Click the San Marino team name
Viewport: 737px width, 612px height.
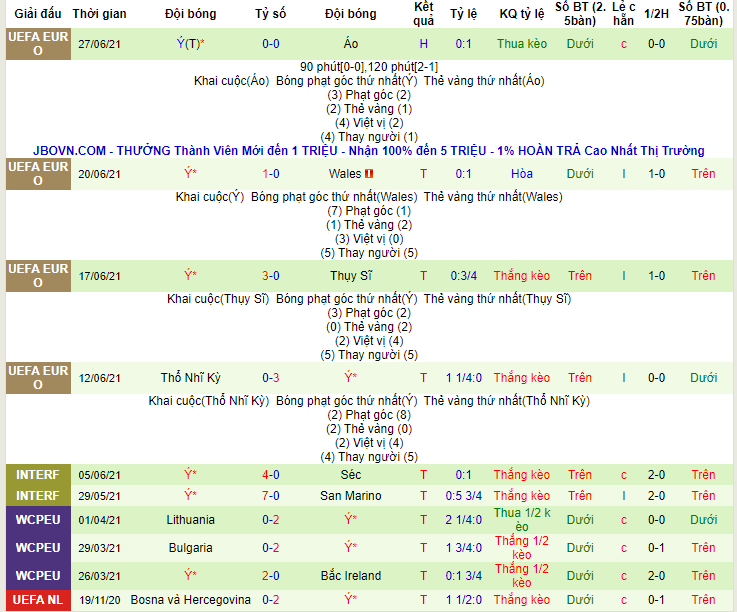coord(350,496)
